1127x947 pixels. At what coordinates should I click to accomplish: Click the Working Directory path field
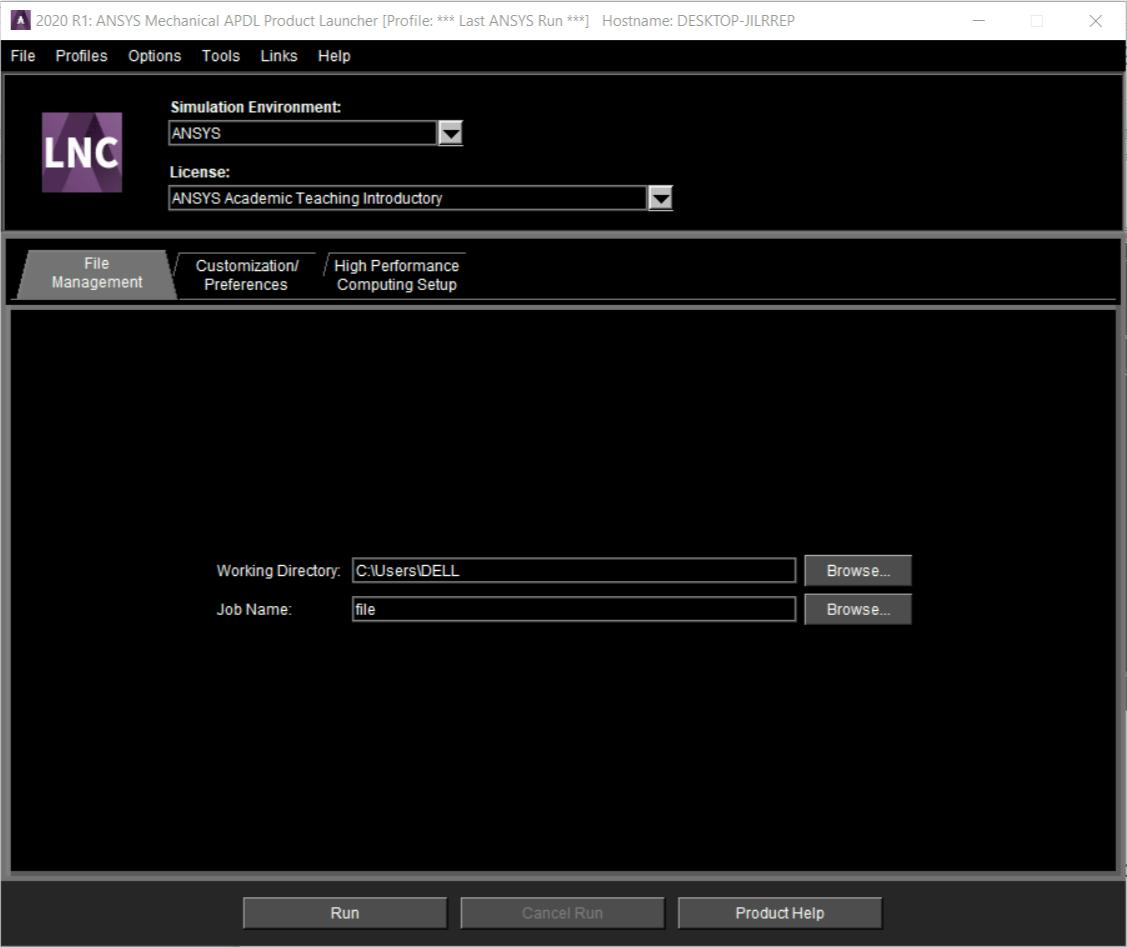point(573,571)
